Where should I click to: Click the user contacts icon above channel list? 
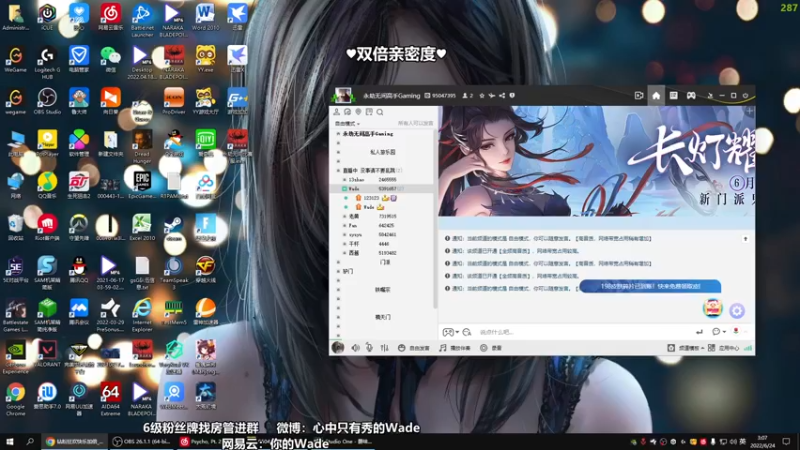click(337, 112)
